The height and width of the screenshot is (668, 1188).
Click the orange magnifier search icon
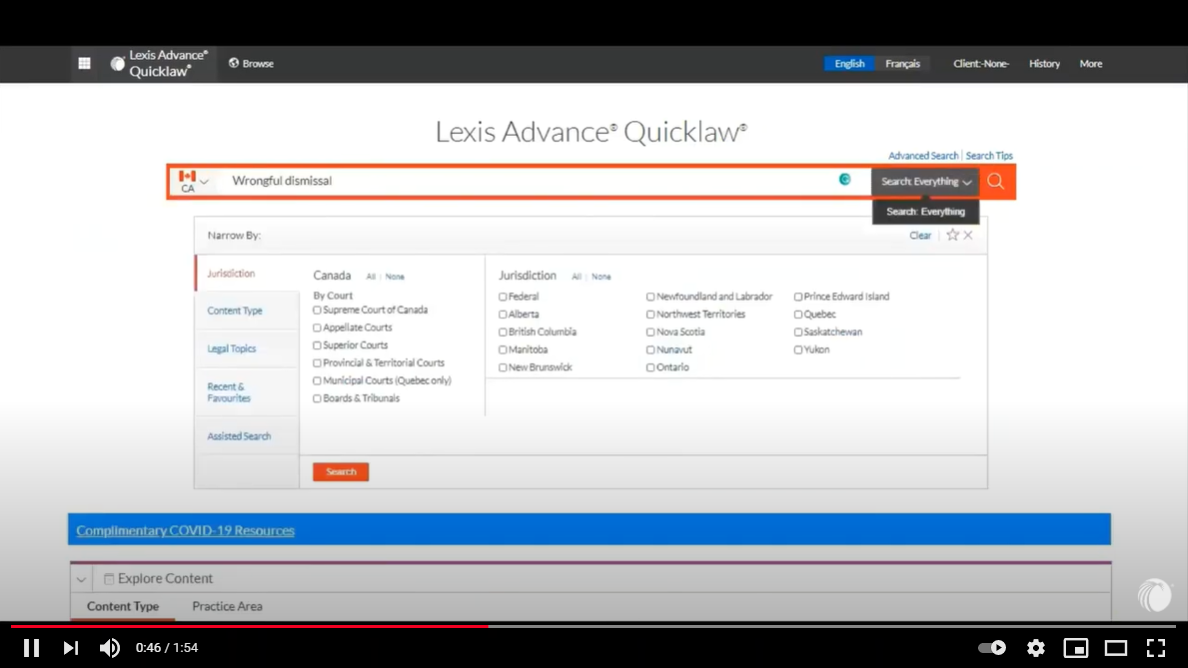pos(996,181)
